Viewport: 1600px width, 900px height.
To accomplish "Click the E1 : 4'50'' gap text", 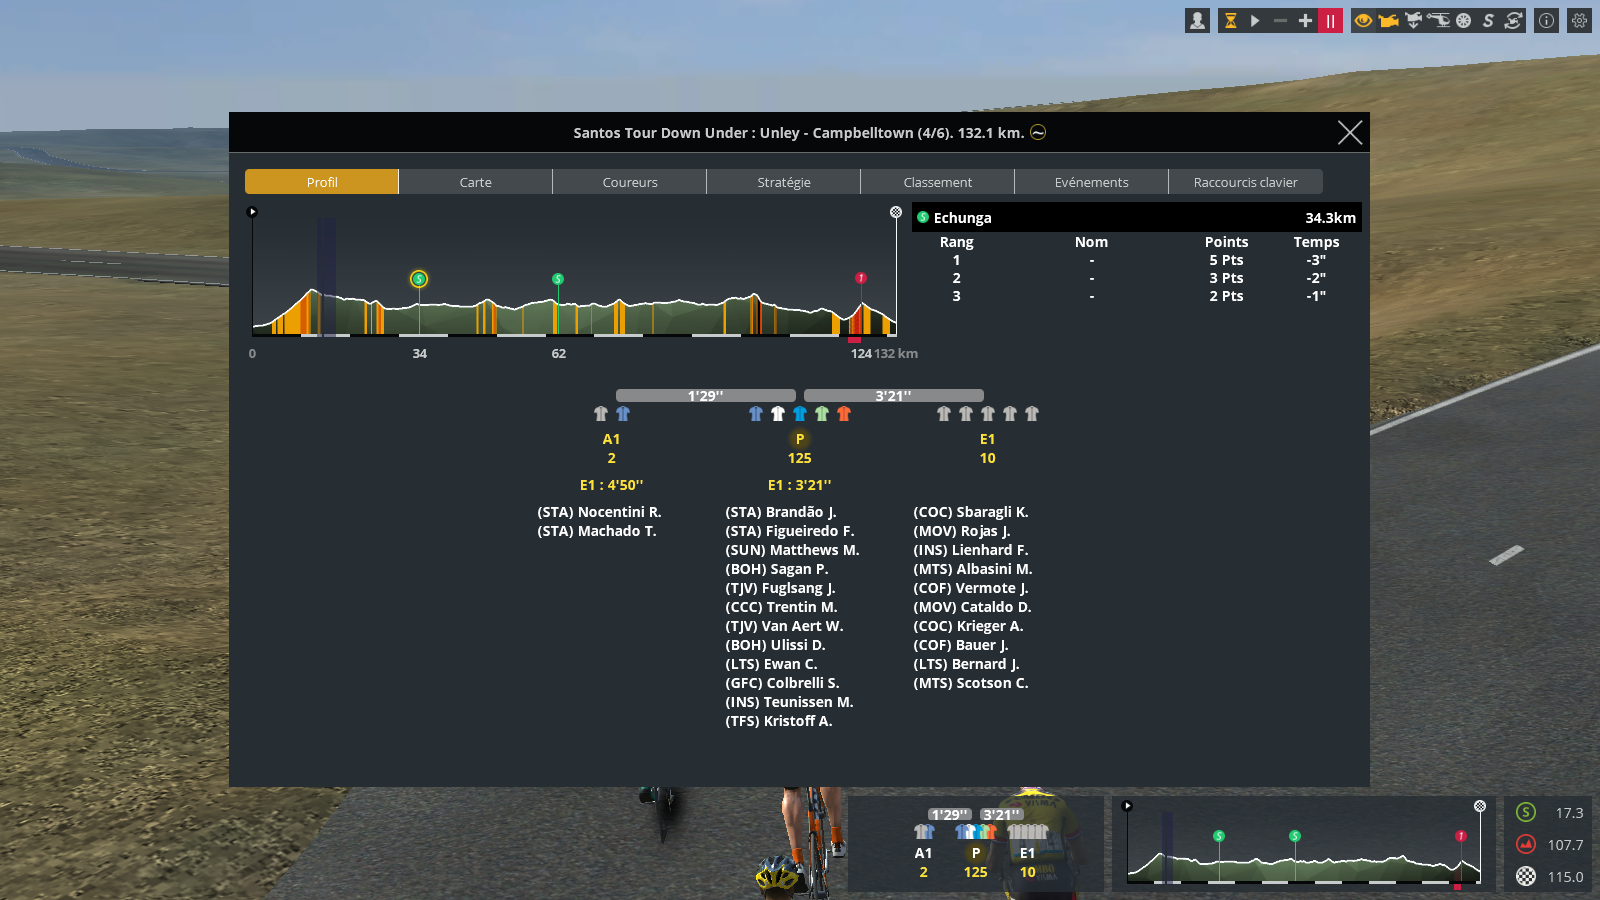I will tap(611, 485).
